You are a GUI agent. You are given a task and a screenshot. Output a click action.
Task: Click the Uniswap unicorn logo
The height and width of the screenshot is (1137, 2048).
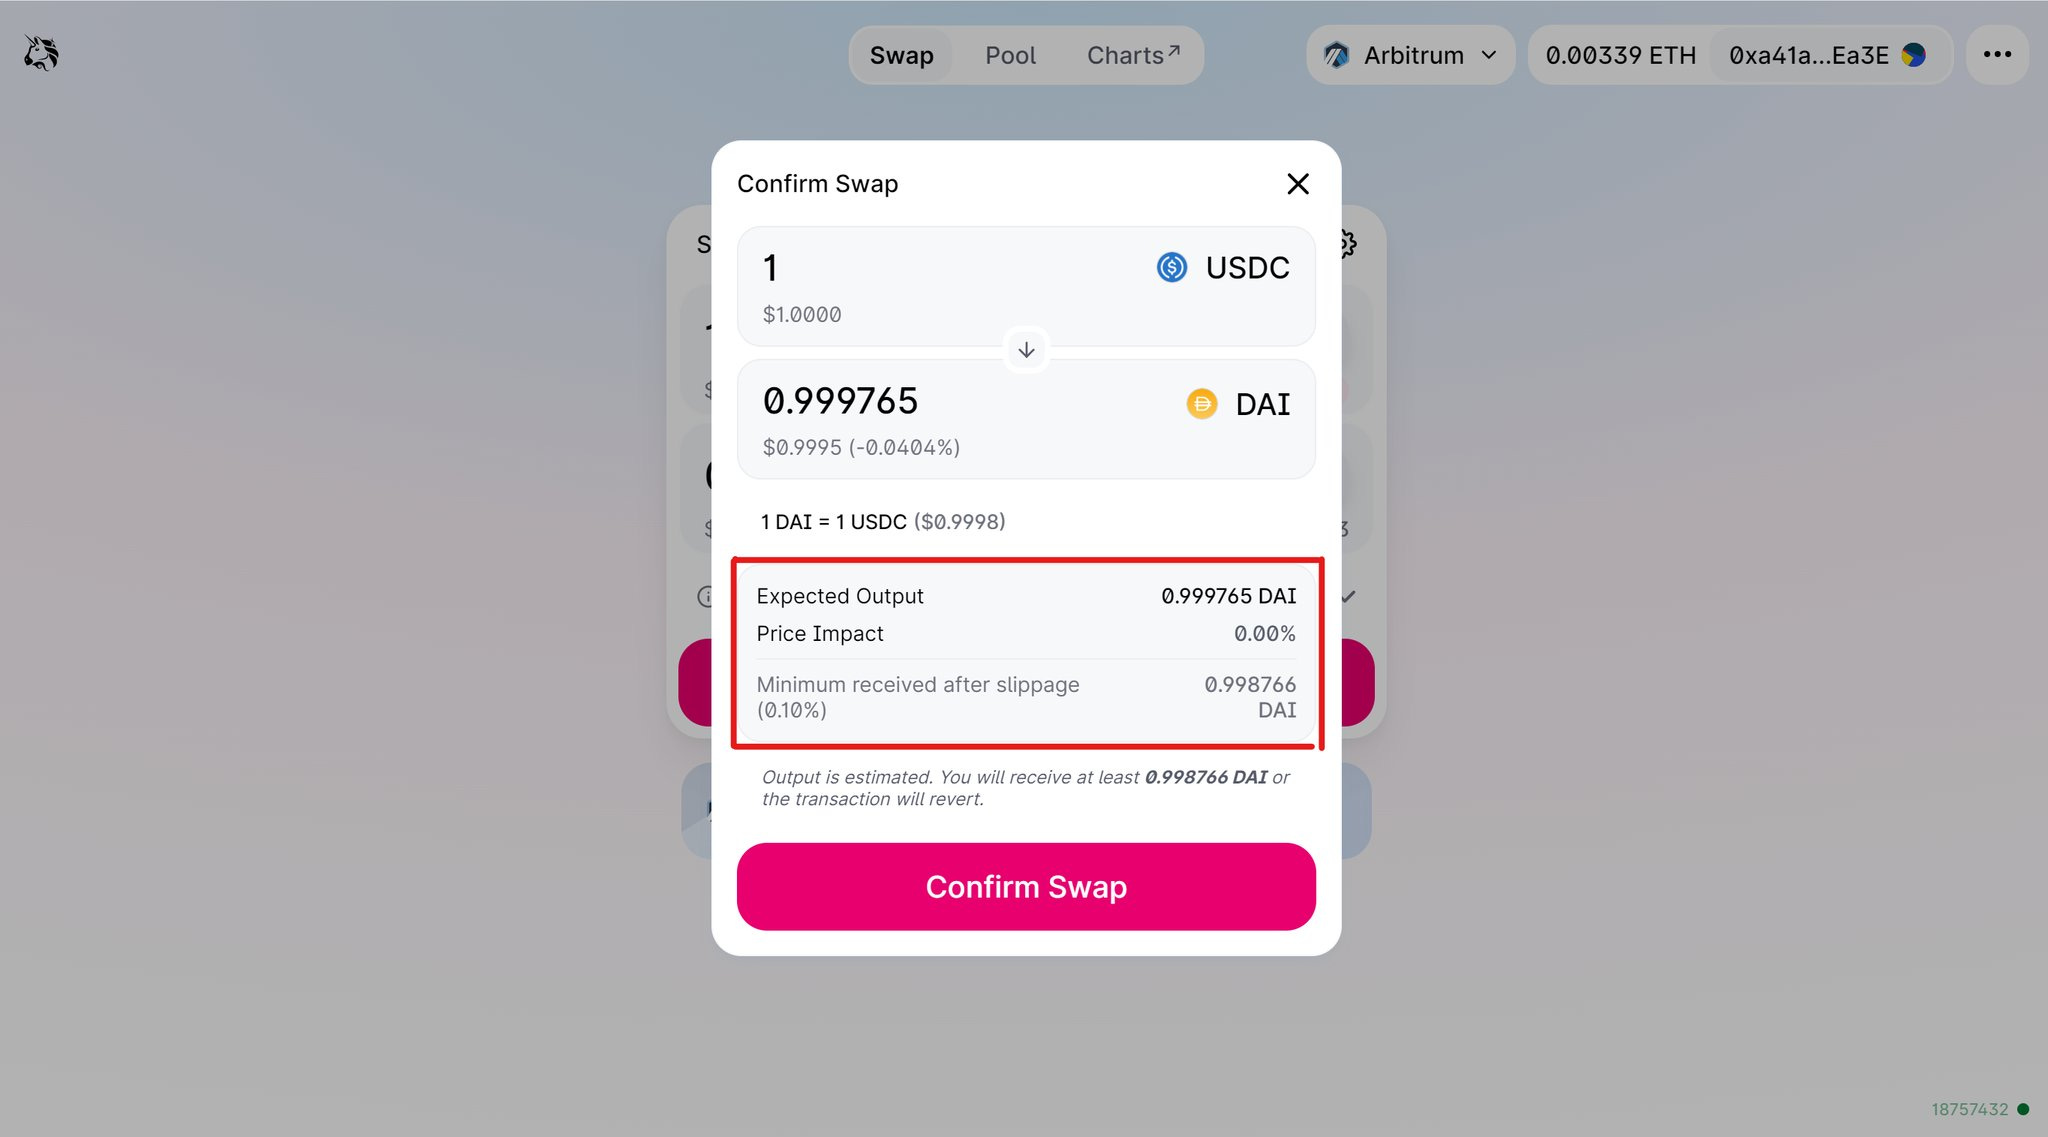(x=41, y=53)
